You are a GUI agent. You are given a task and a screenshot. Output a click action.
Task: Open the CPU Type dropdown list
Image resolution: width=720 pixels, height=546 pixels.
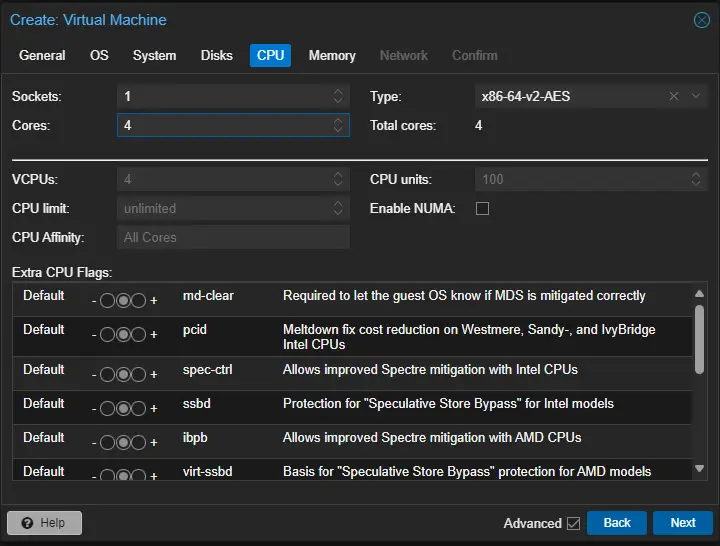696,96
